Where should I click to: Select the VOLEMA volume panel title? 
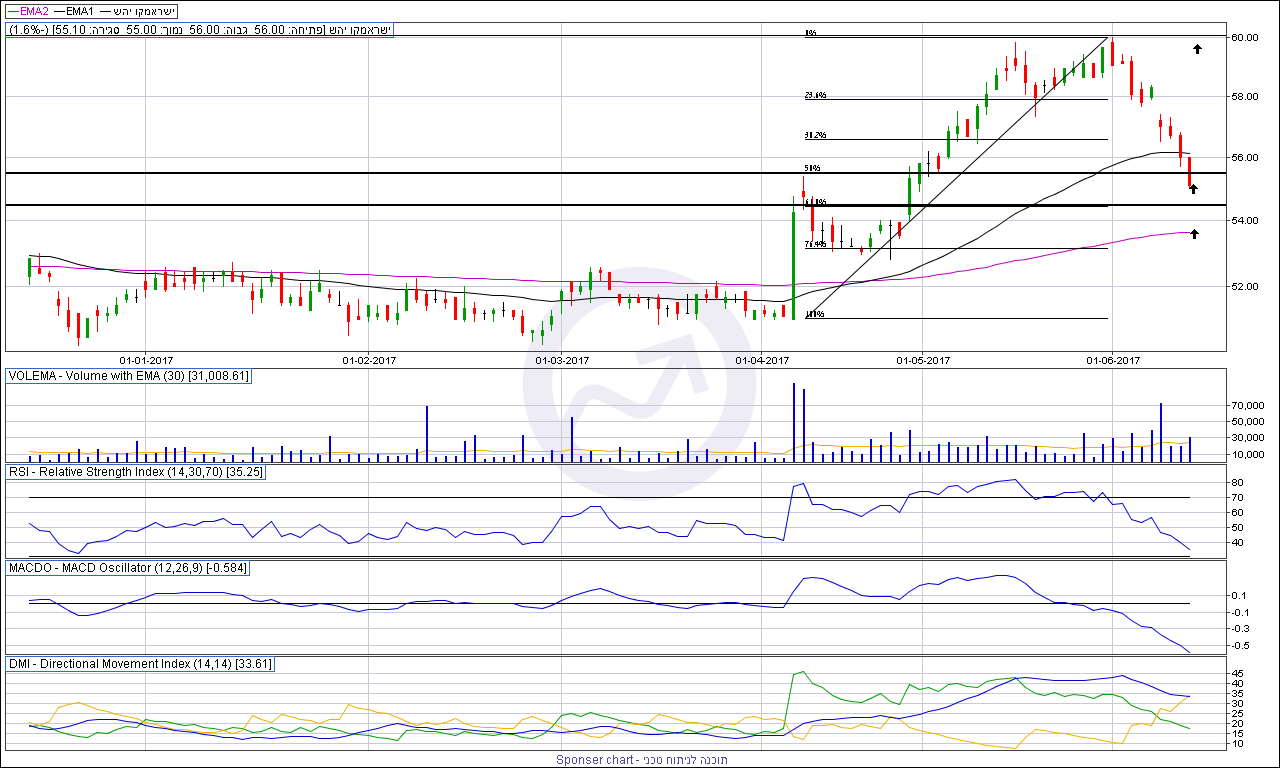(x=129, y=376)
